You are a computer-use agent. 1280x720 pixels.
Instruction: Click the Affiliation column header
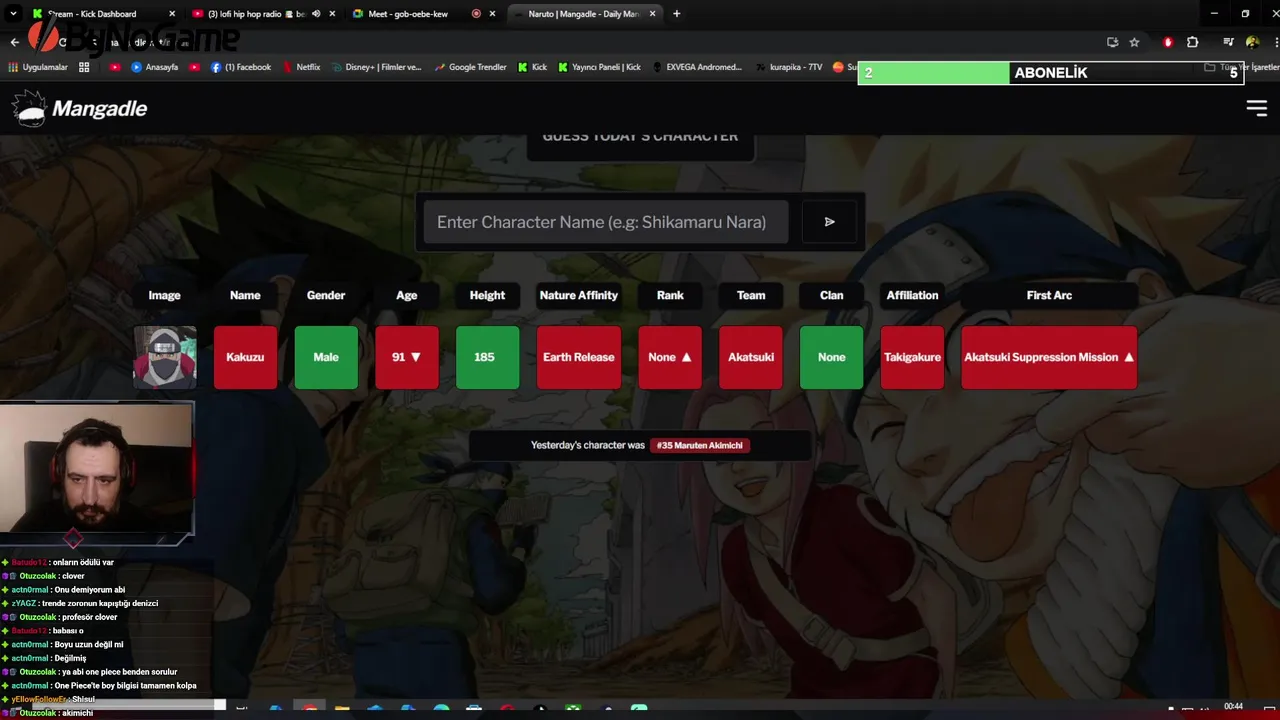point(912,295)
